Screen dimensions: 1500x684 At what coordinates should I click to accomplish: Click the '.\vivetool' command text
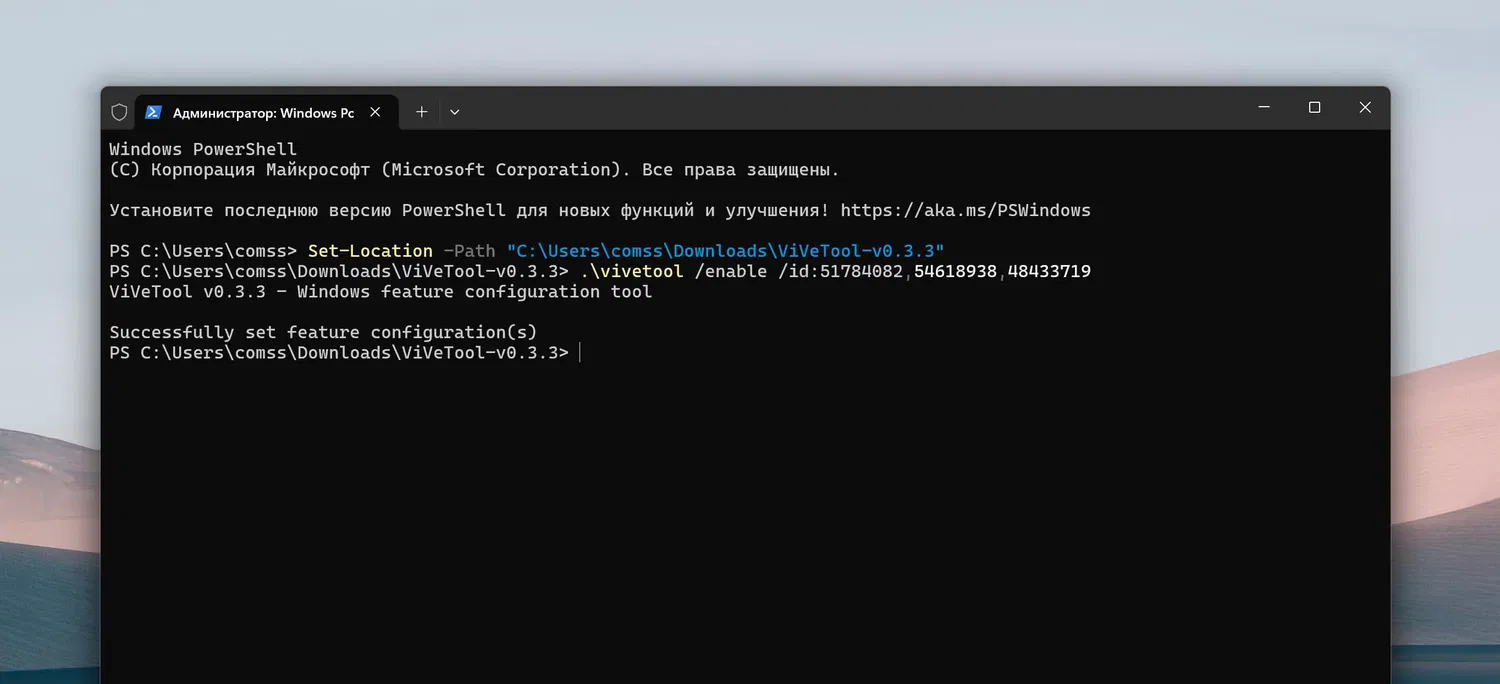[x=631, y=271]
